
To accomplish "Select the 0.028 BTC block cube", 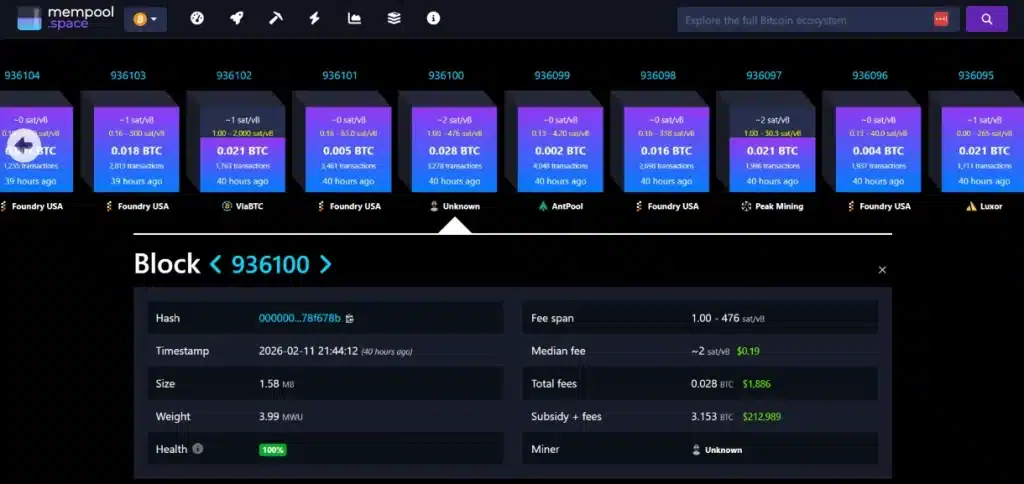I will tap(455, 150).
